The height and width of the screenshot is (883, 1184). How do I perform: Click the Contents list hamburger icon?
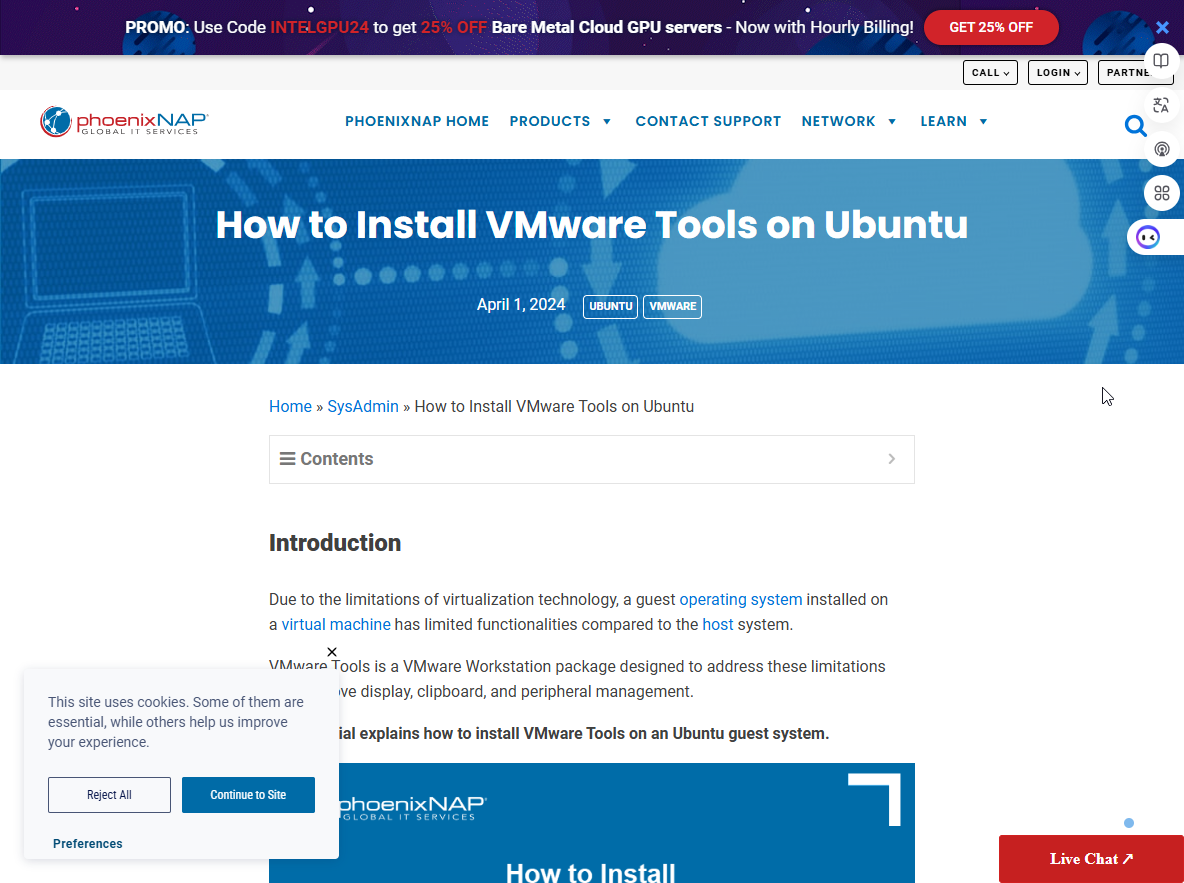pos(287,458)
